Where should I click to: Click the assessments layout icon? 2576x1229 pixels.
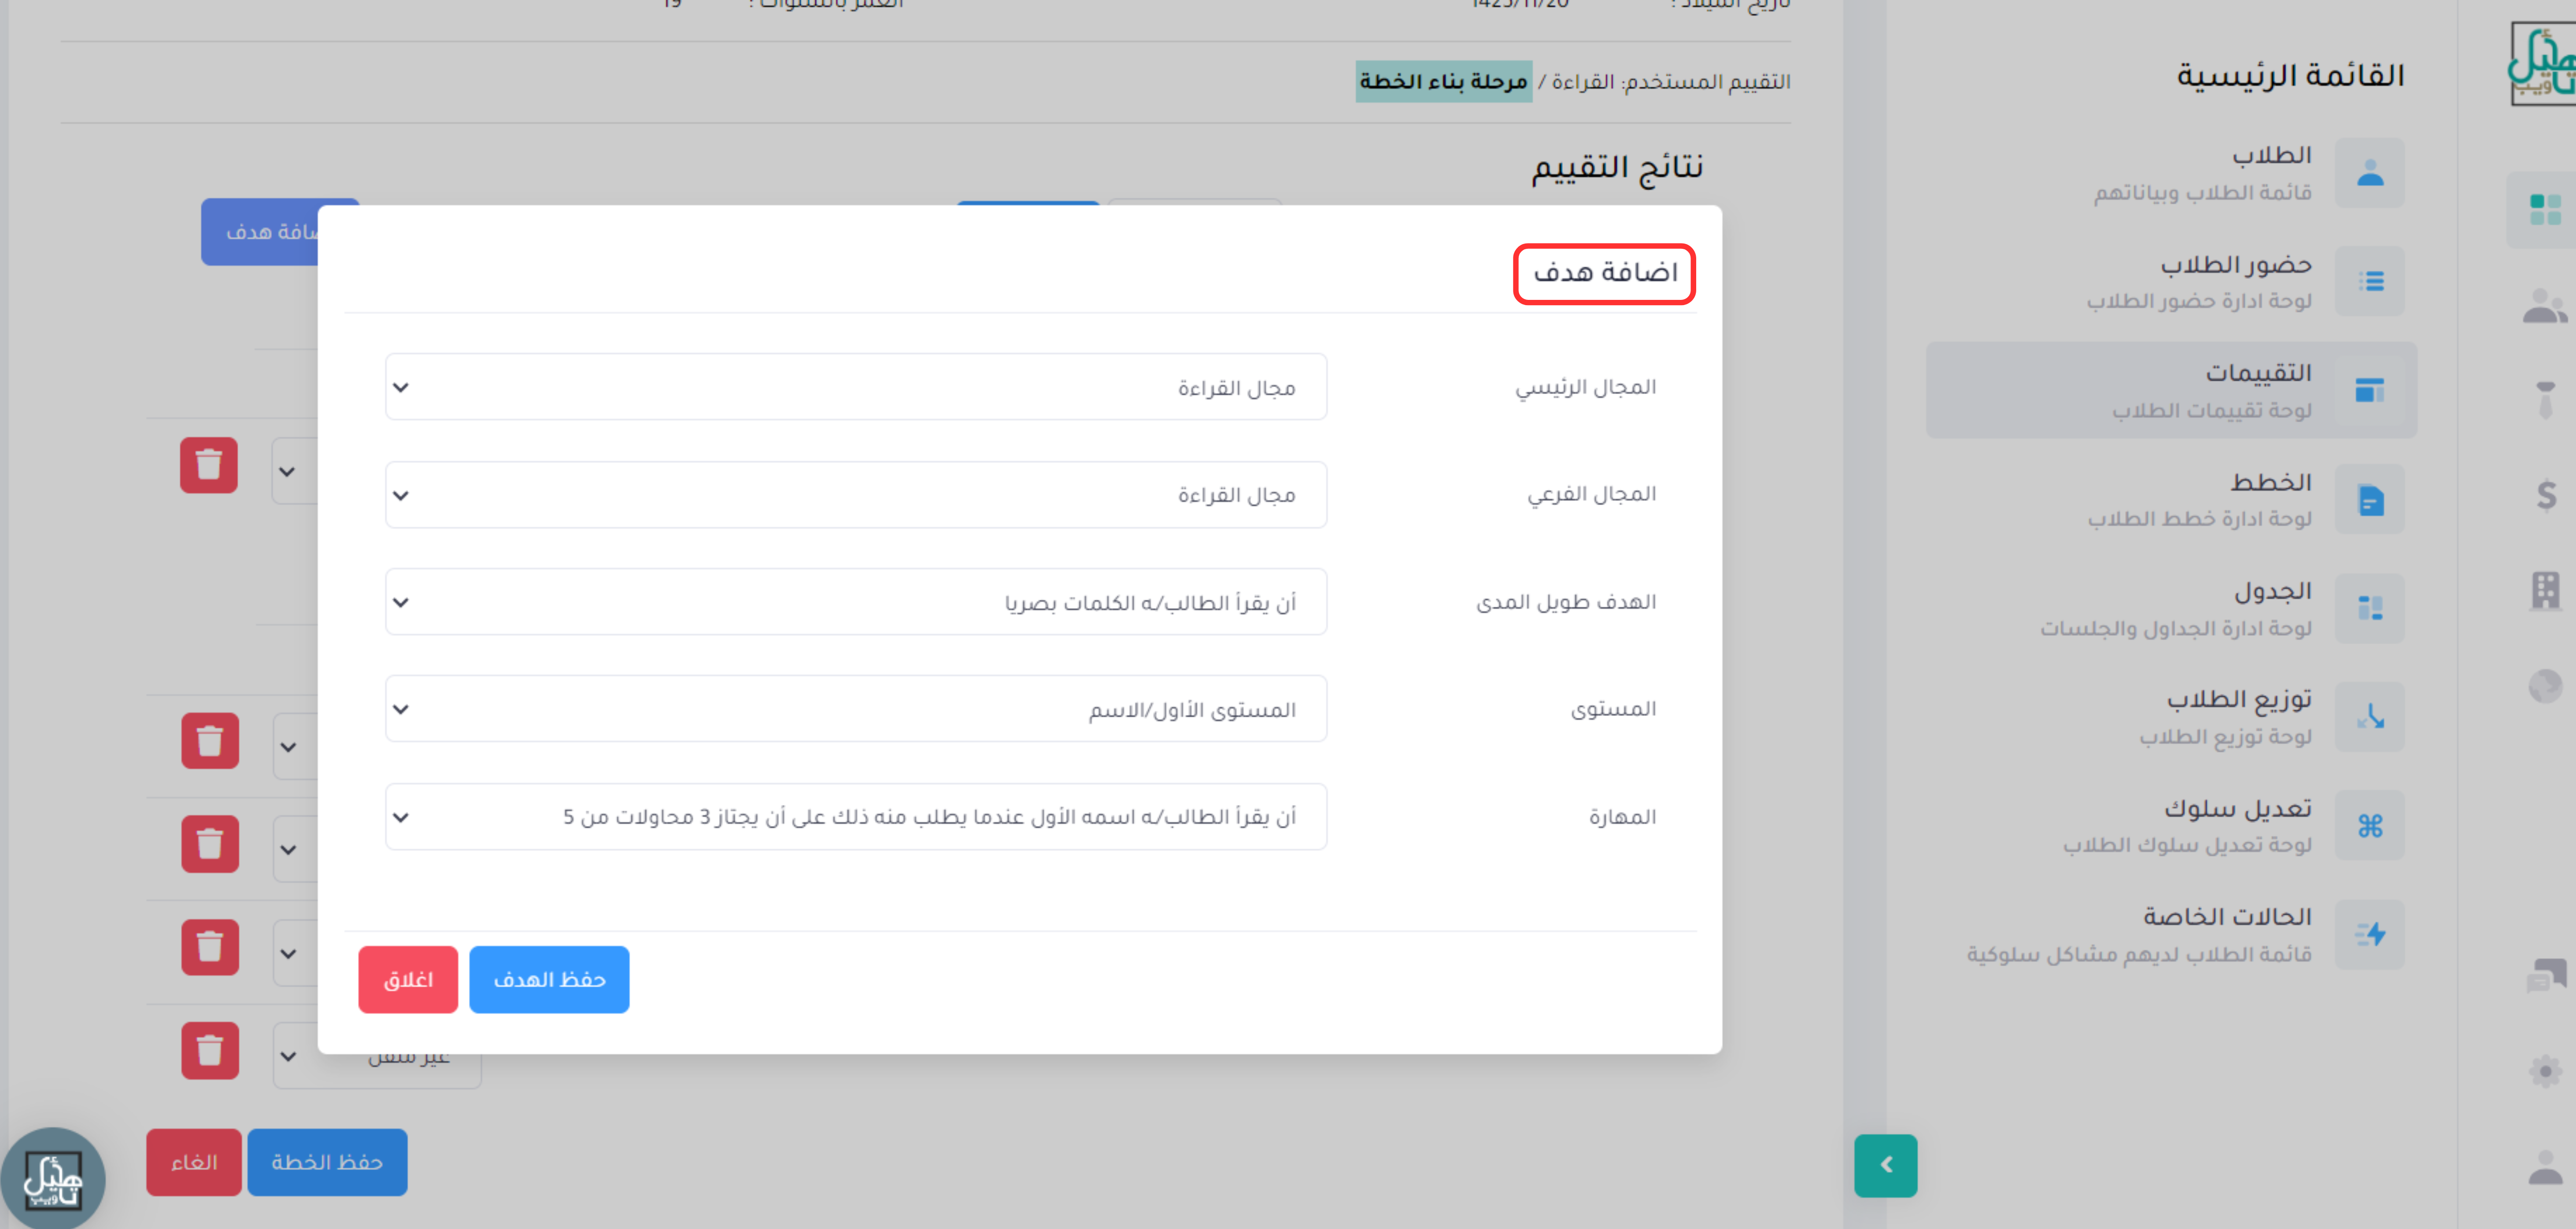pyautogui.click(x=2370, y=390)
